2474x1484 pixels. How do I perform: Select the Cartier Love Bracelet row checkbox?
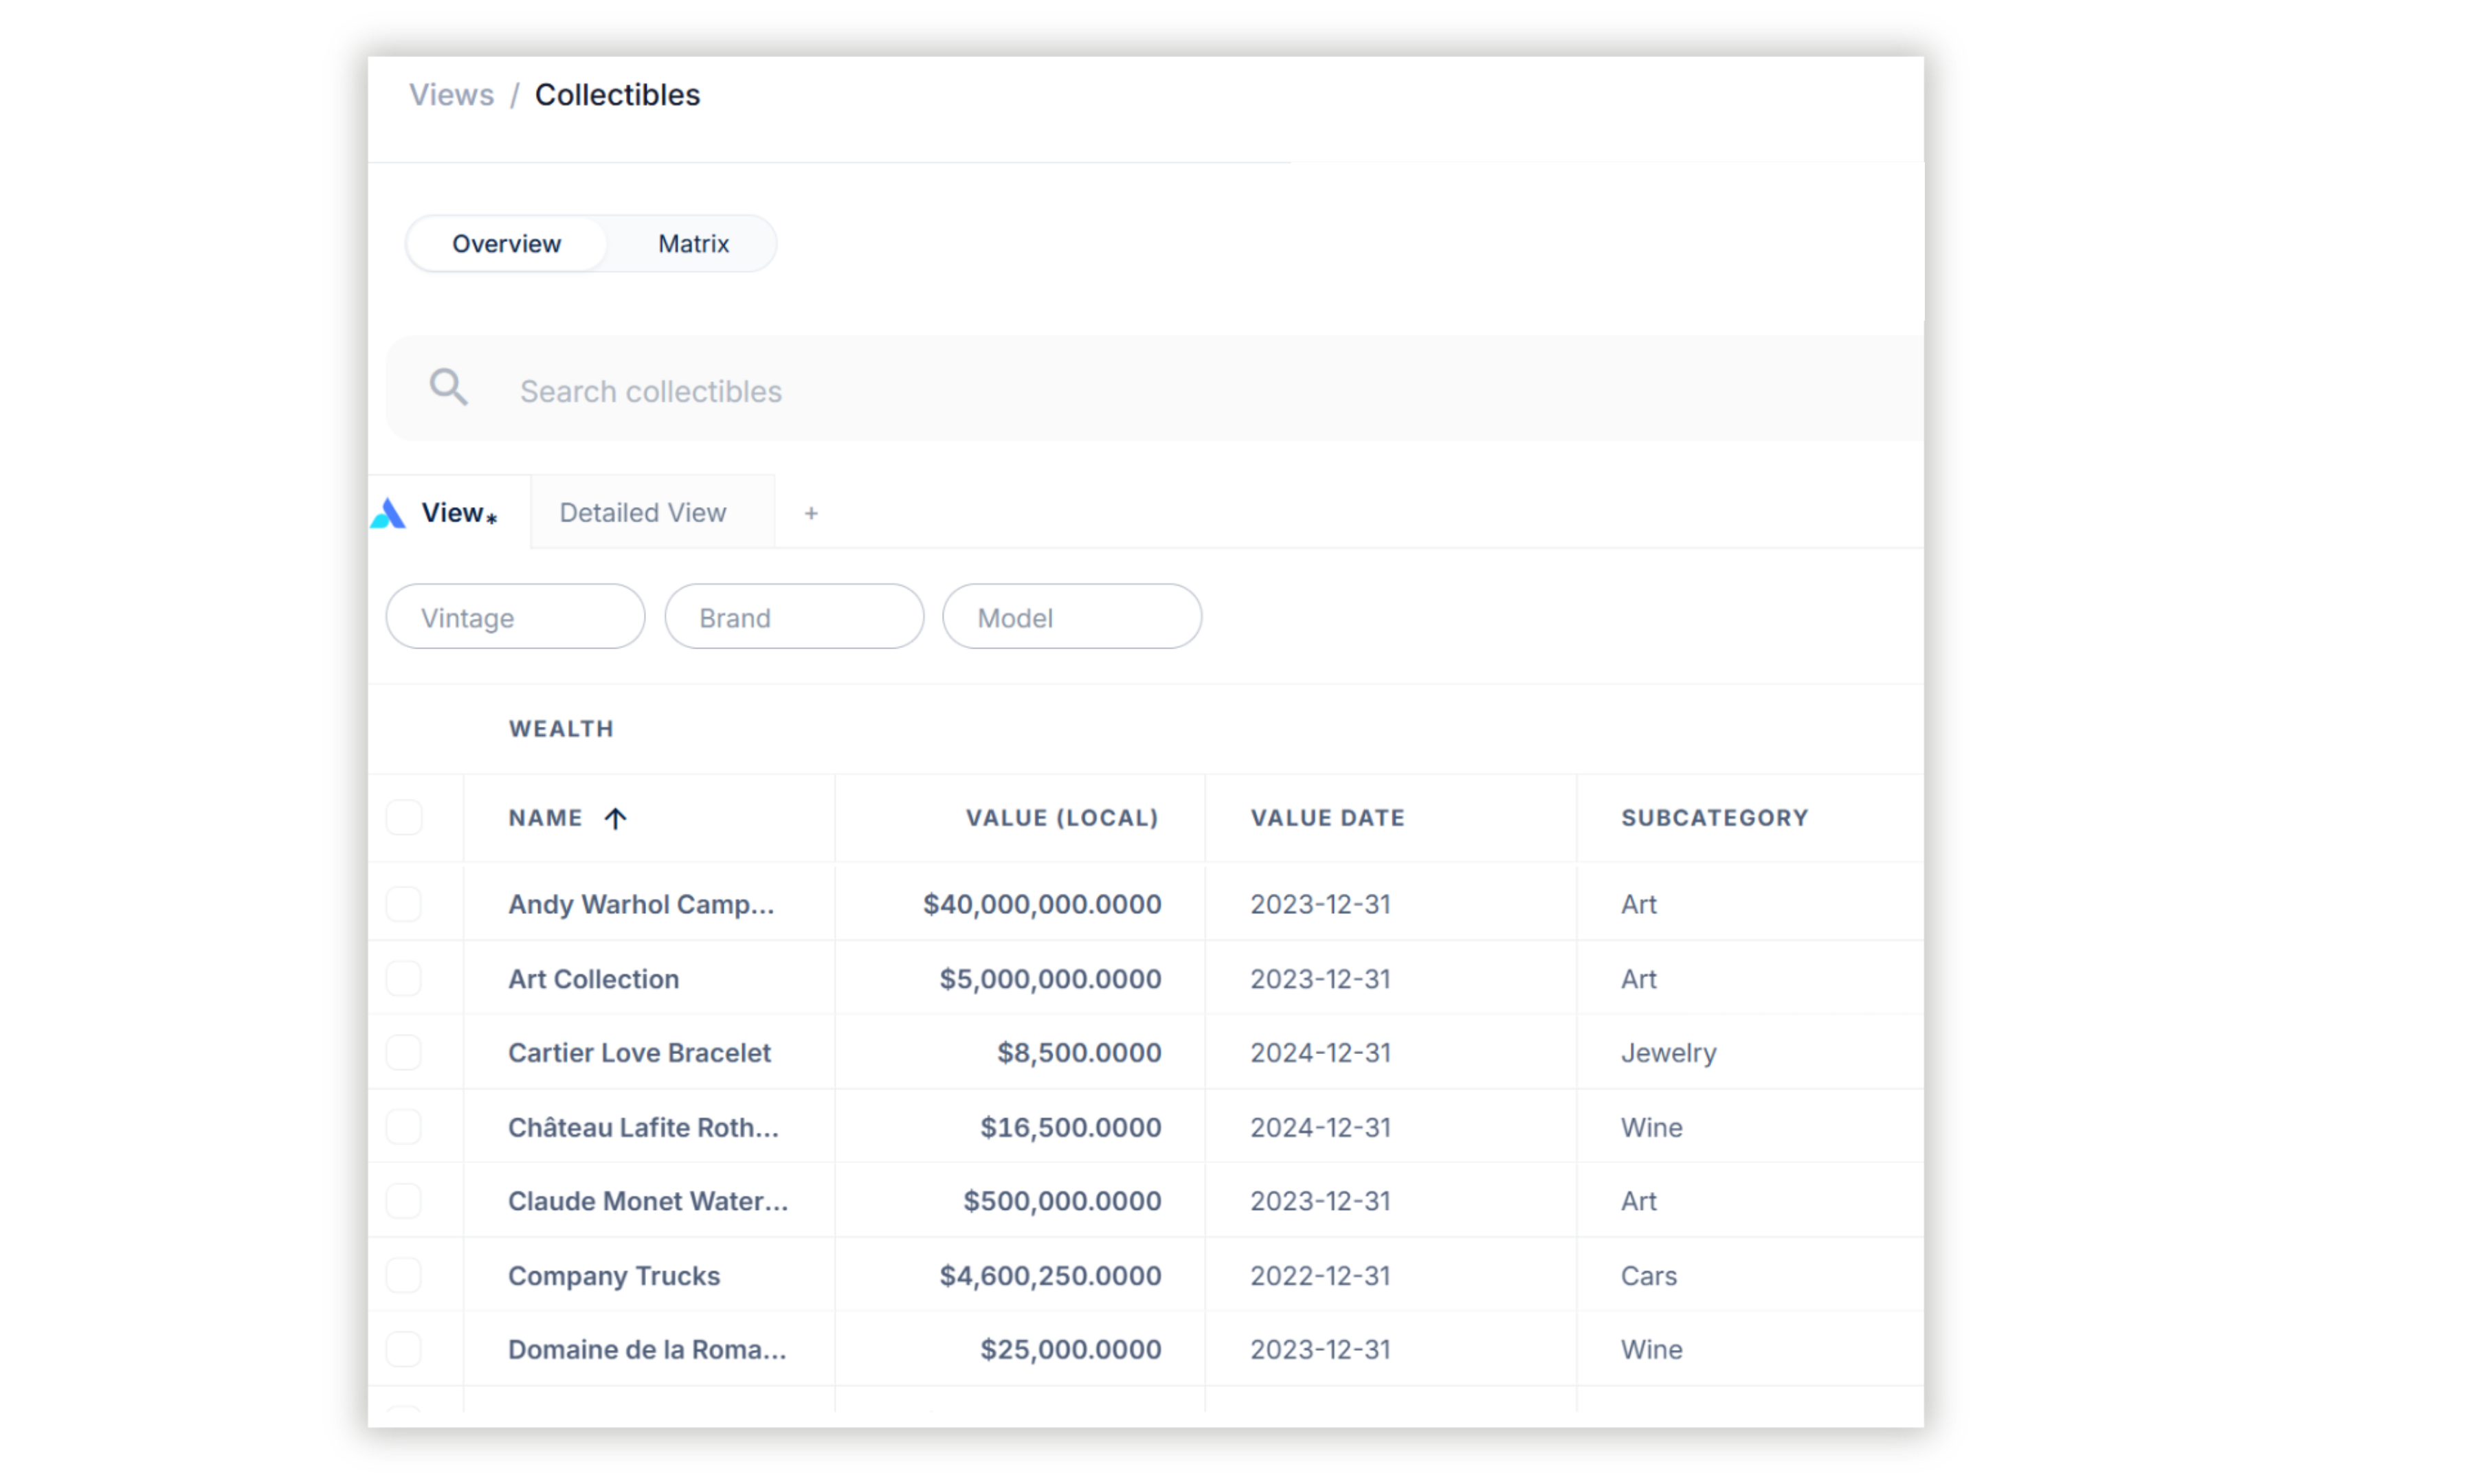point(404,1052)
